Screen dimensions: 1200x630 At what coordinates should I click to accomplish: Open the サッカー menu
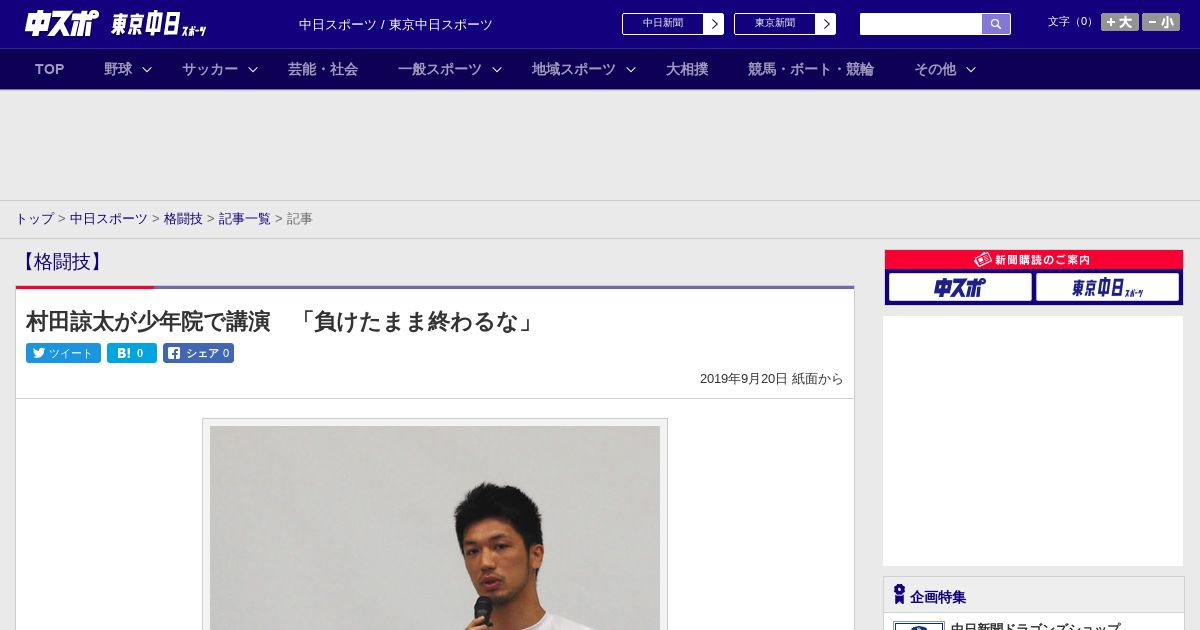pyautogui.click(x=210, y=69)
